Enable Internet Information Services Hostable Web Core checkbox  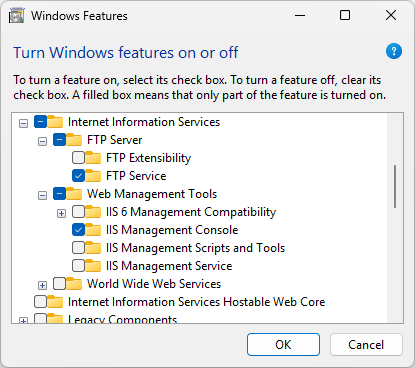(x=40, y=302)
